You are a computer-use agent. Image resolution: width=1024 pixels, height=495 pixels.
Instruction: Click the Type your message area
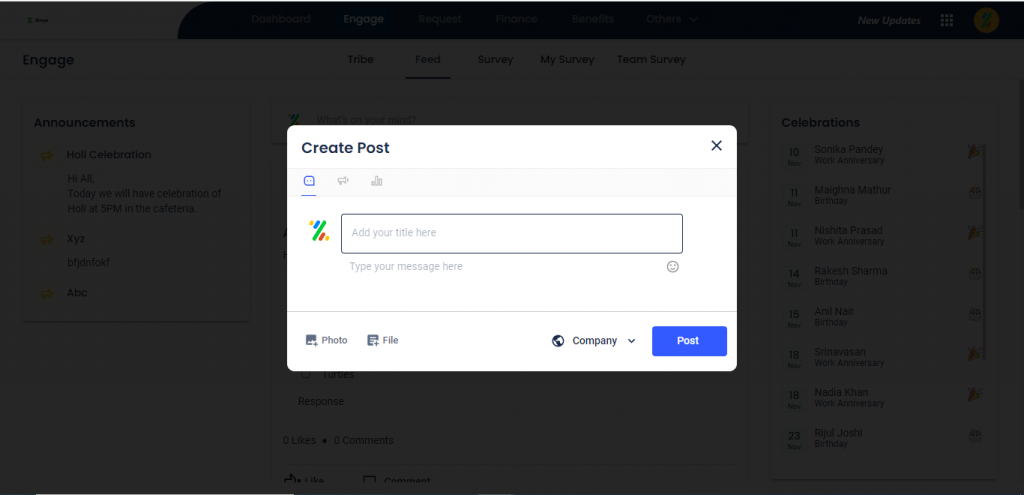click(x=503, y=266)
